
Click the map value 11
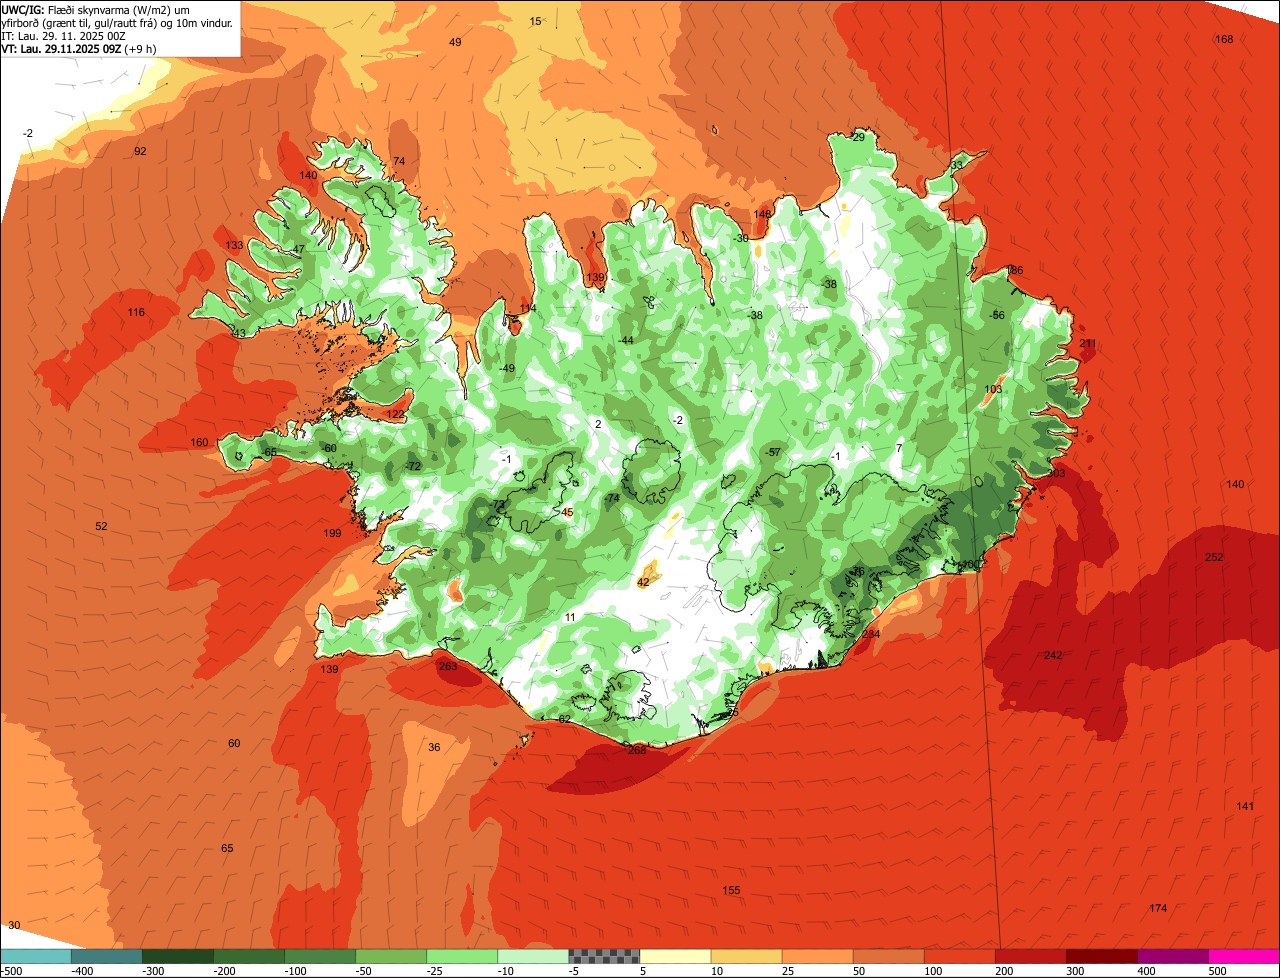(569, 617)
